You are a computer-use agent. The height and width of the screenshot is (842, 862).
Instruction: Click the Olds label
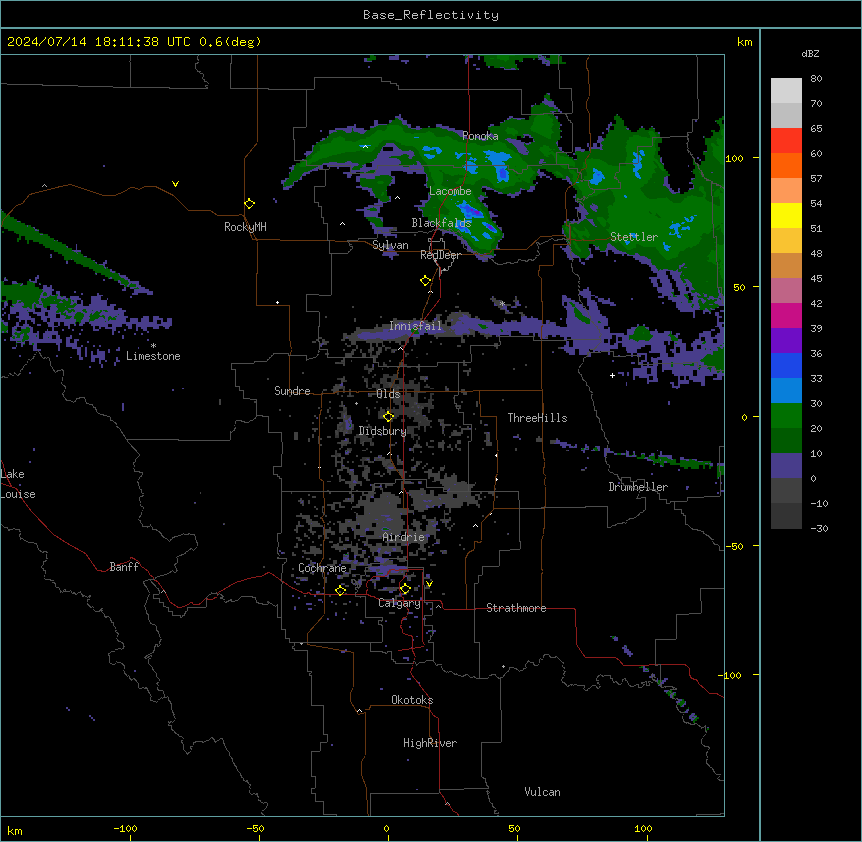[388, 394]
